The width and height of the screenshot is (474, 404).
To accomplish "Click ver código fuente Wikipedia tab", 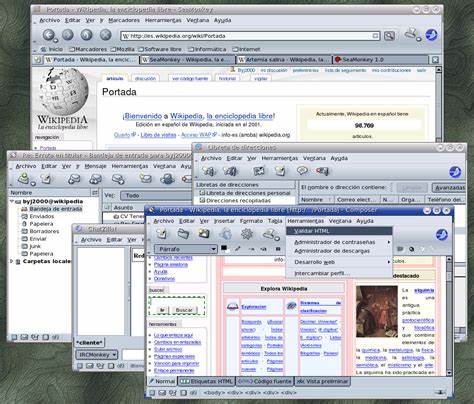I will coord(190,79).
